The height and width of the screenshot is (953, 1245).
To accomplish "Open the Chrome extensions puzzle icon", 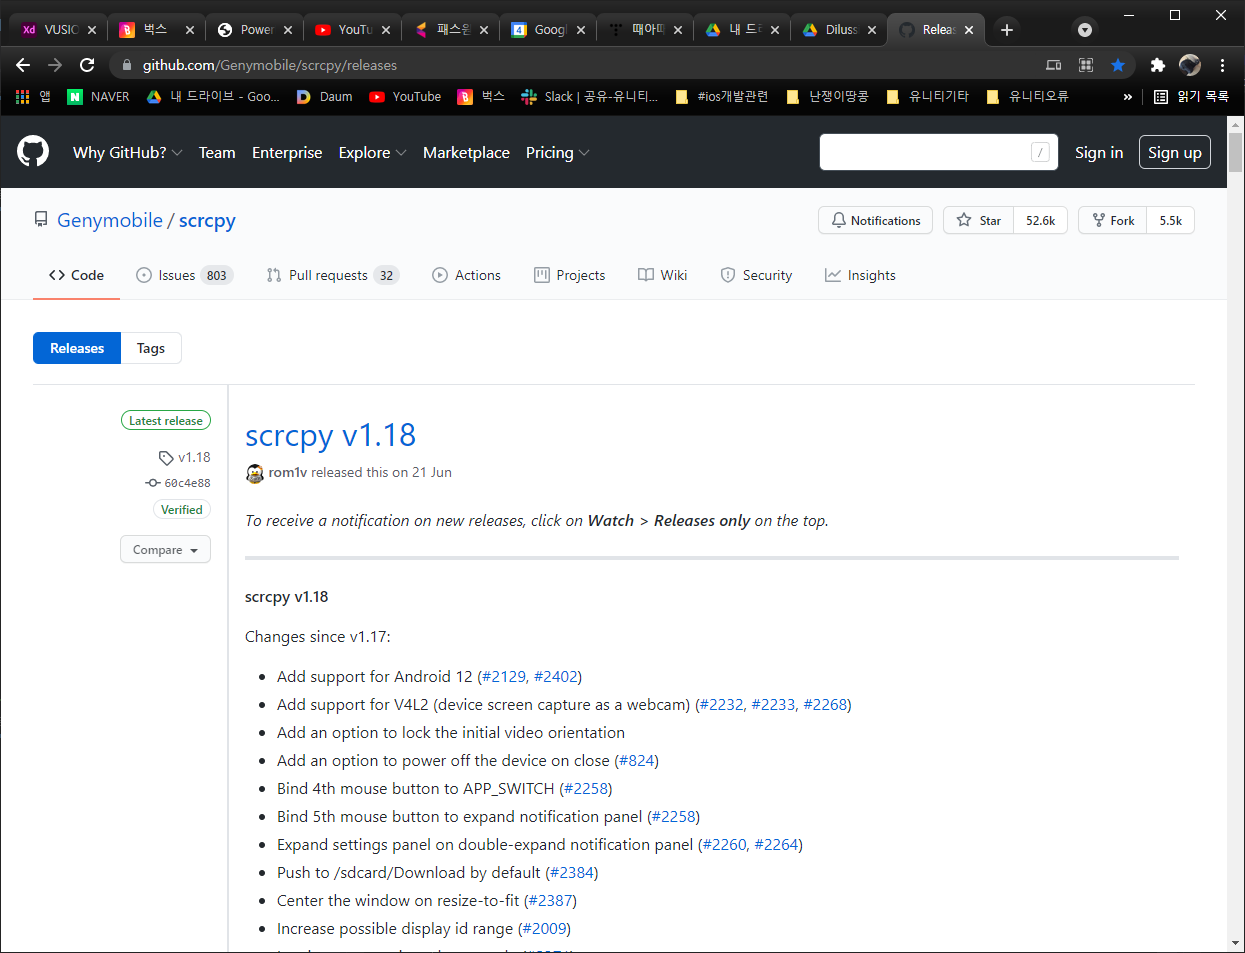I will pos(1157,65).
